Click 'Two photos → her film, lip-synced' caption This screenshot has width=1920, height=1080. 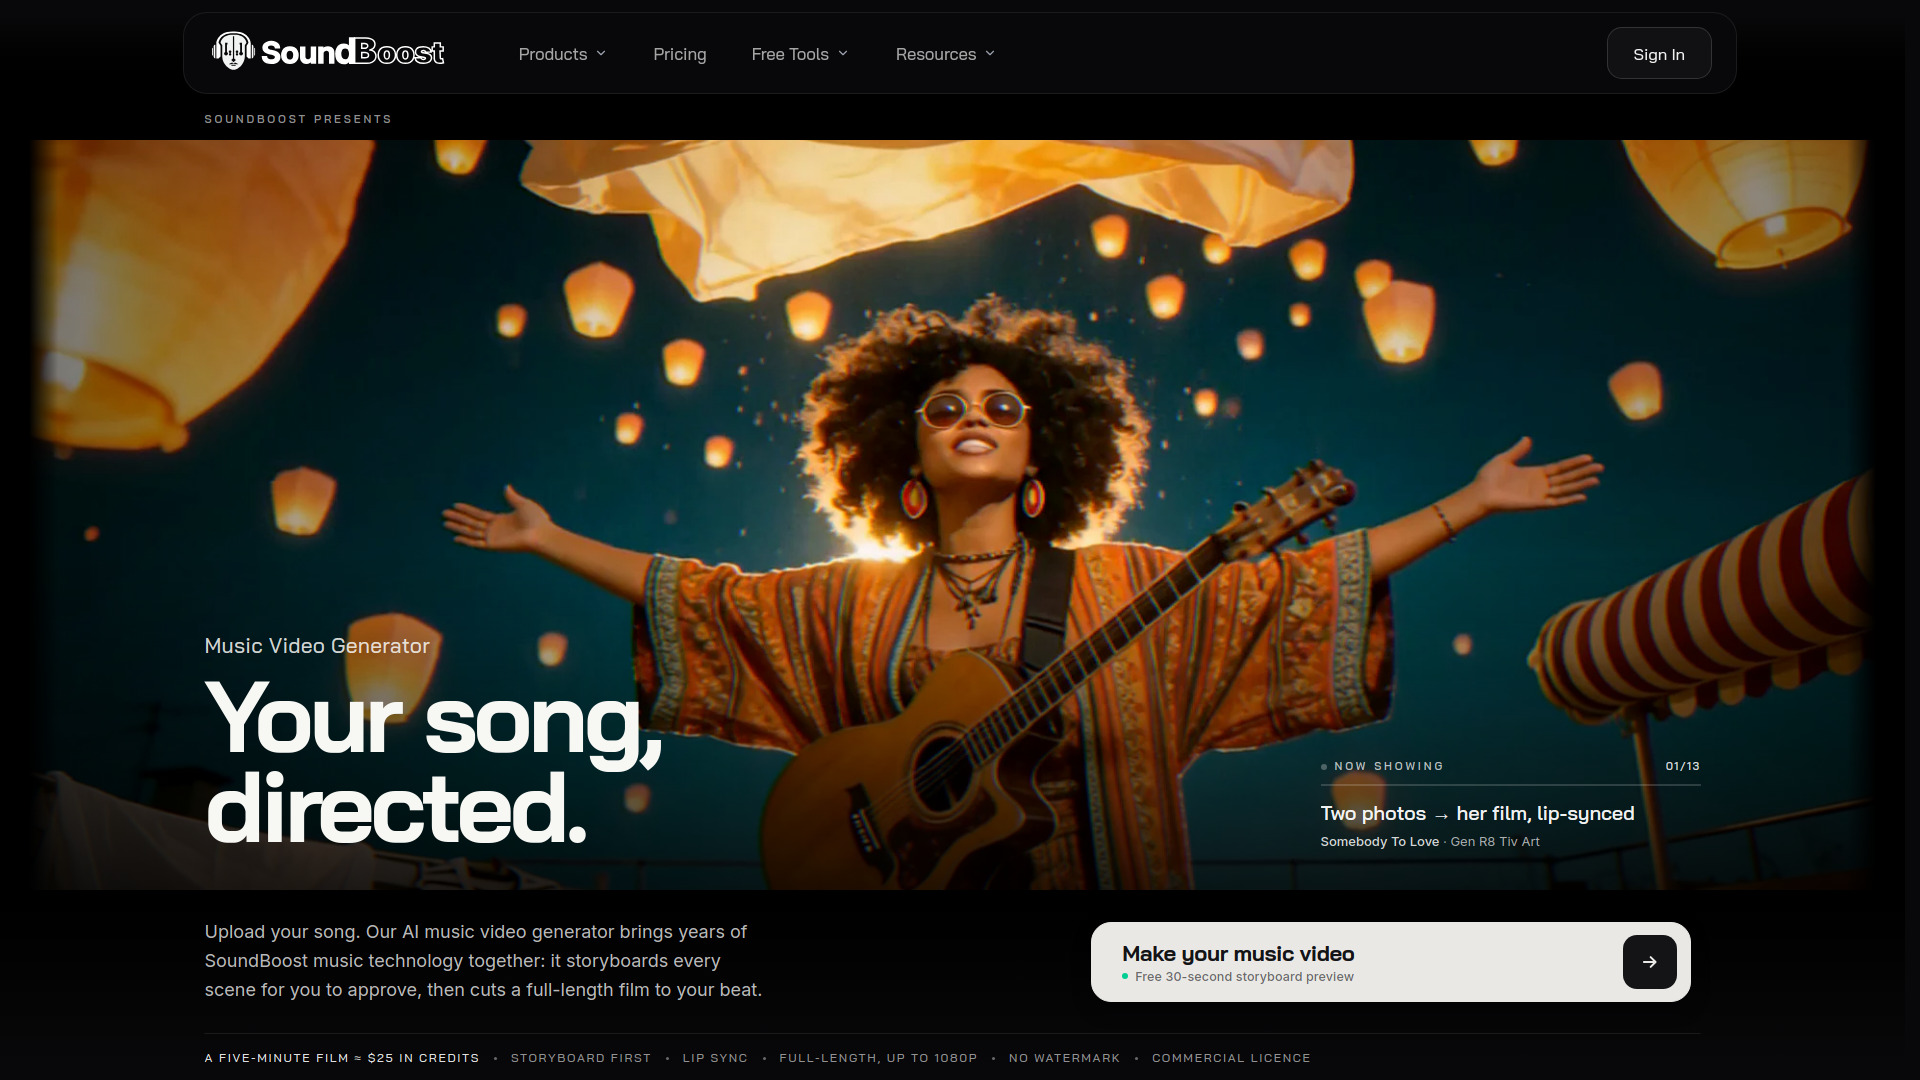(x=1477, y=814)
